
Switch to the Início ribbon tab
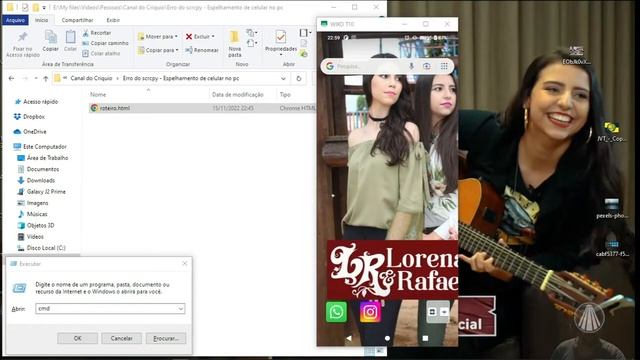point(41,20)
